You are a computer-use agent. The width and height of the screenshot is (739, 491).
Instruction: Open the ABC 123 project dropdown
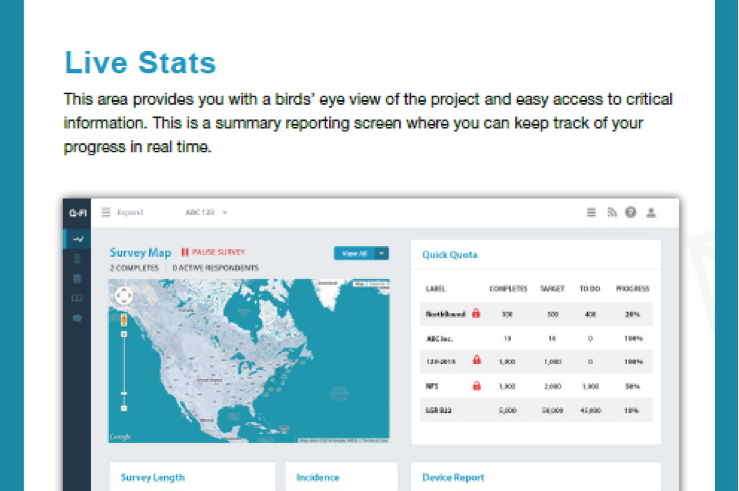point(207,212)
